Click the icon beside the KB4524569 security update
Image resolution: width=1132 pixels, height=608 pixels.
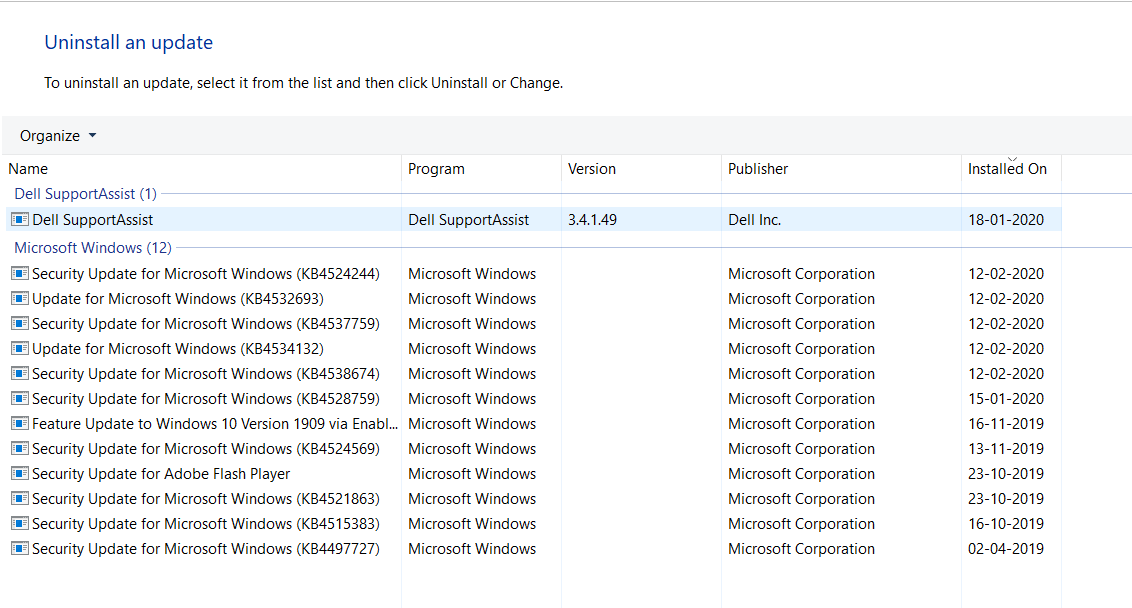(x=20, y=449)
